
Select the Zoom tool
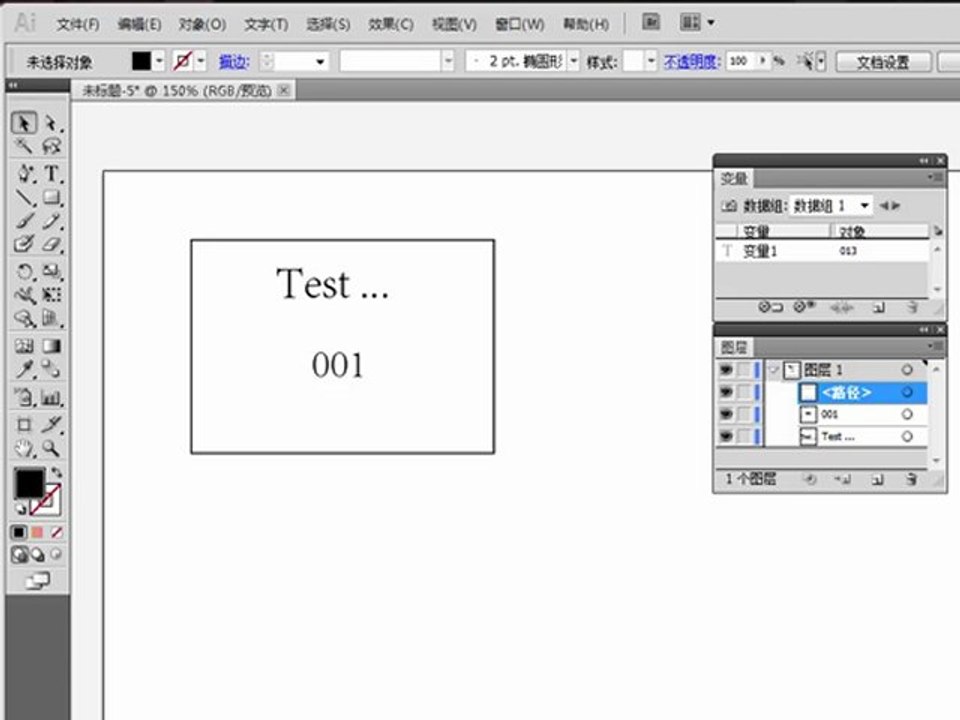click(52, 449)
